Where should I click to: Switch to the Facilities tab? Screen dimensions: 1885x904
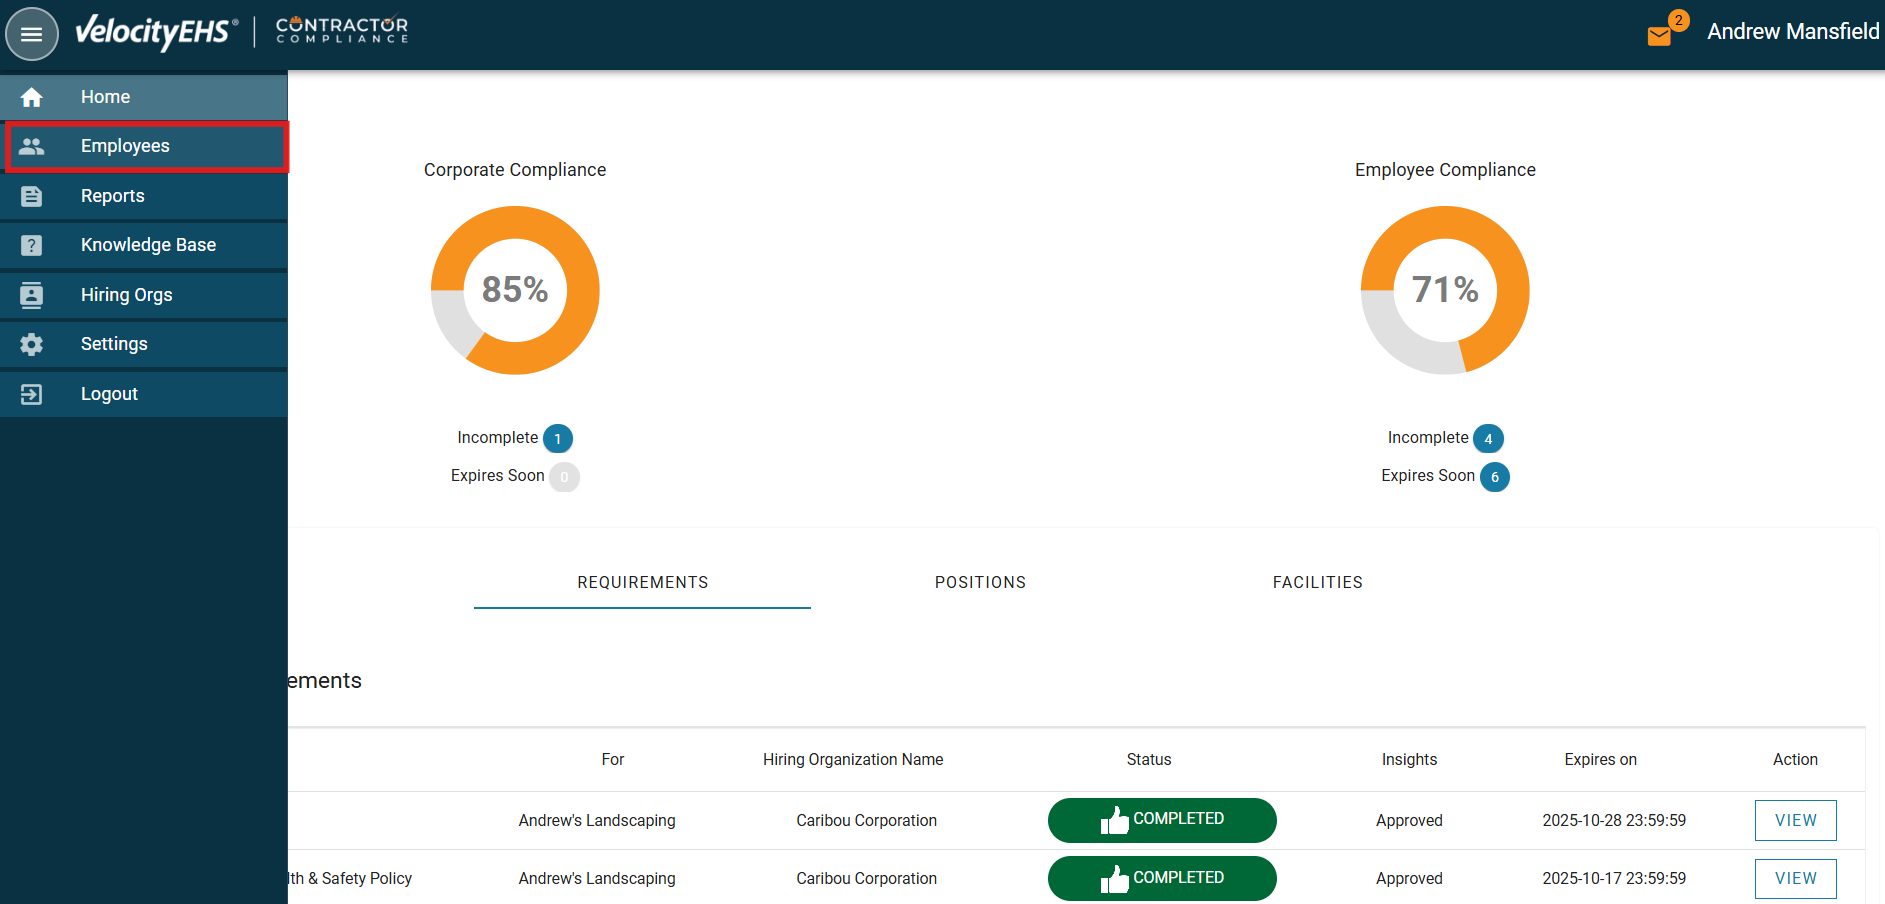coord(1317,582)
